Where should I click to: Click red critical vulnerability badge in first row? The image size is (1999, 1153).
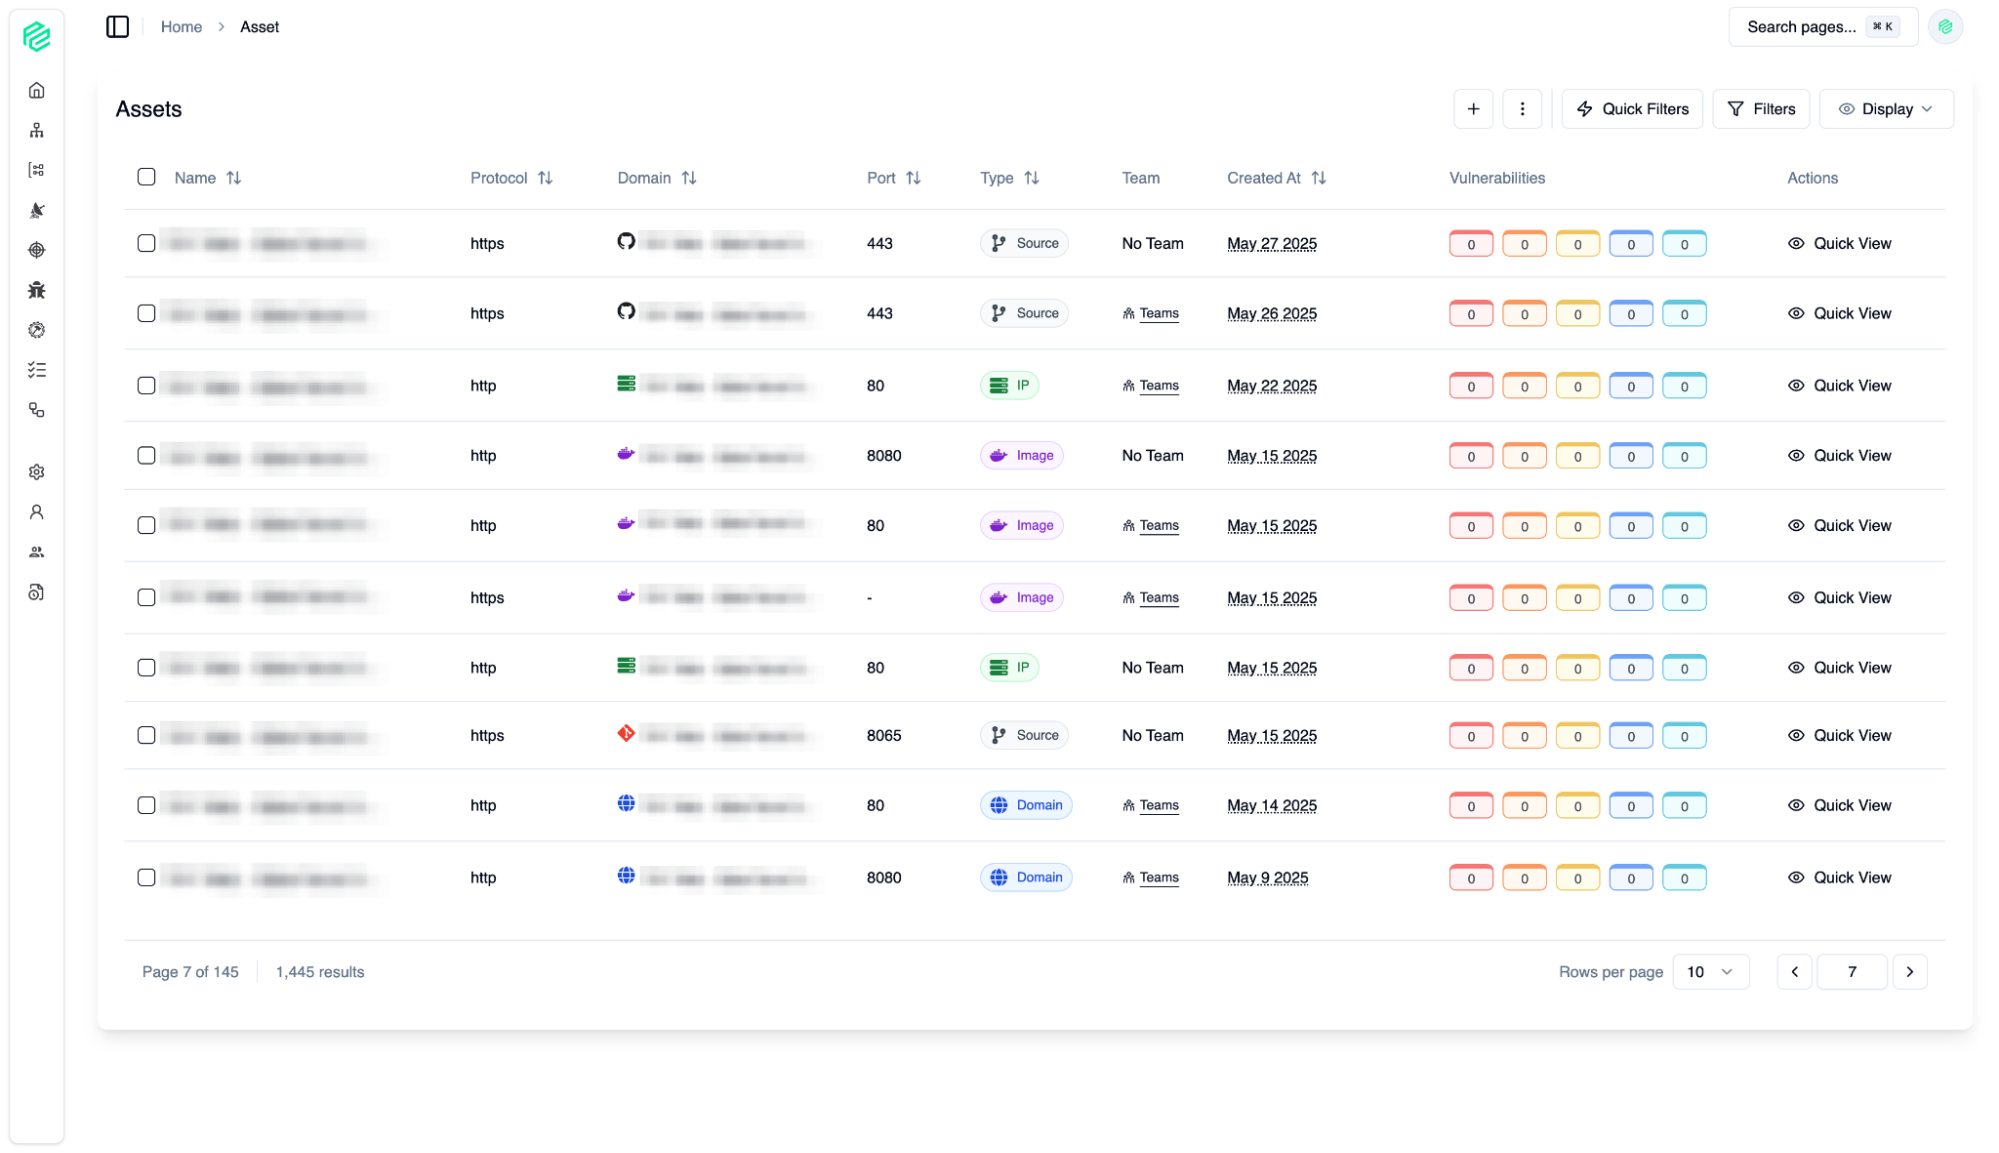[1470, 244]
